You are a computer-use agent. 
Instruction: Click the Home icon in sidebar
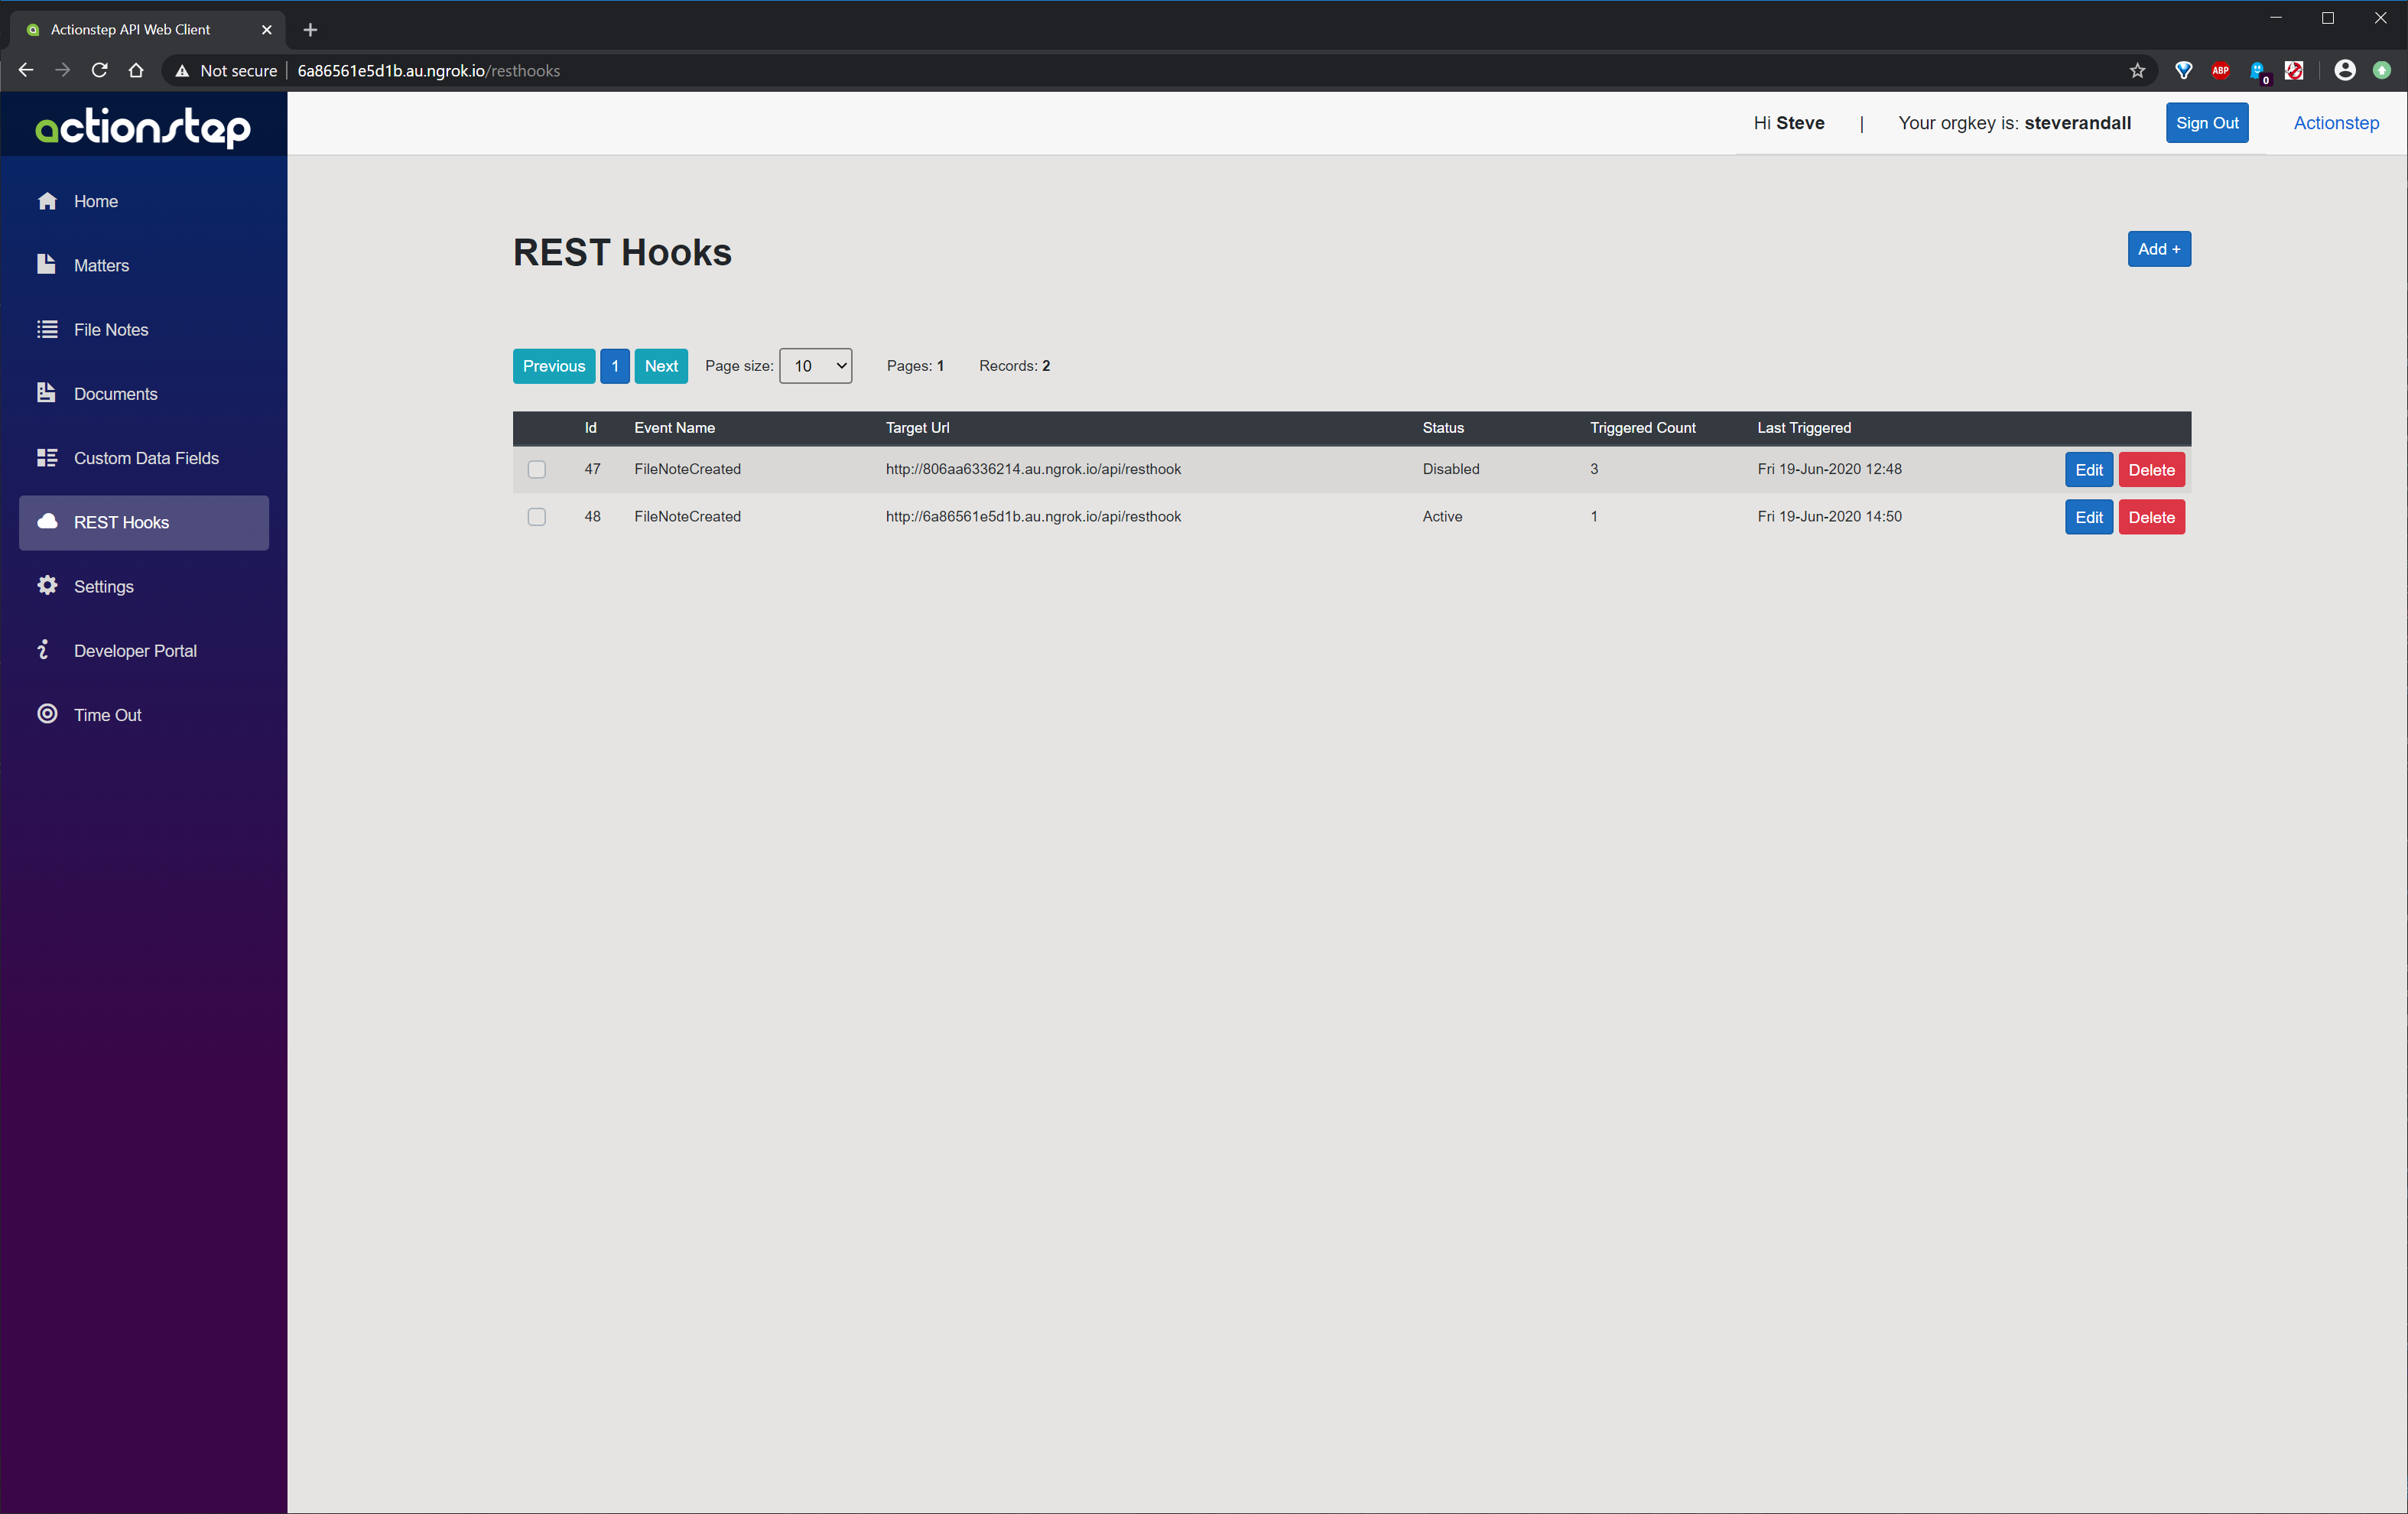tap(47, 200)
